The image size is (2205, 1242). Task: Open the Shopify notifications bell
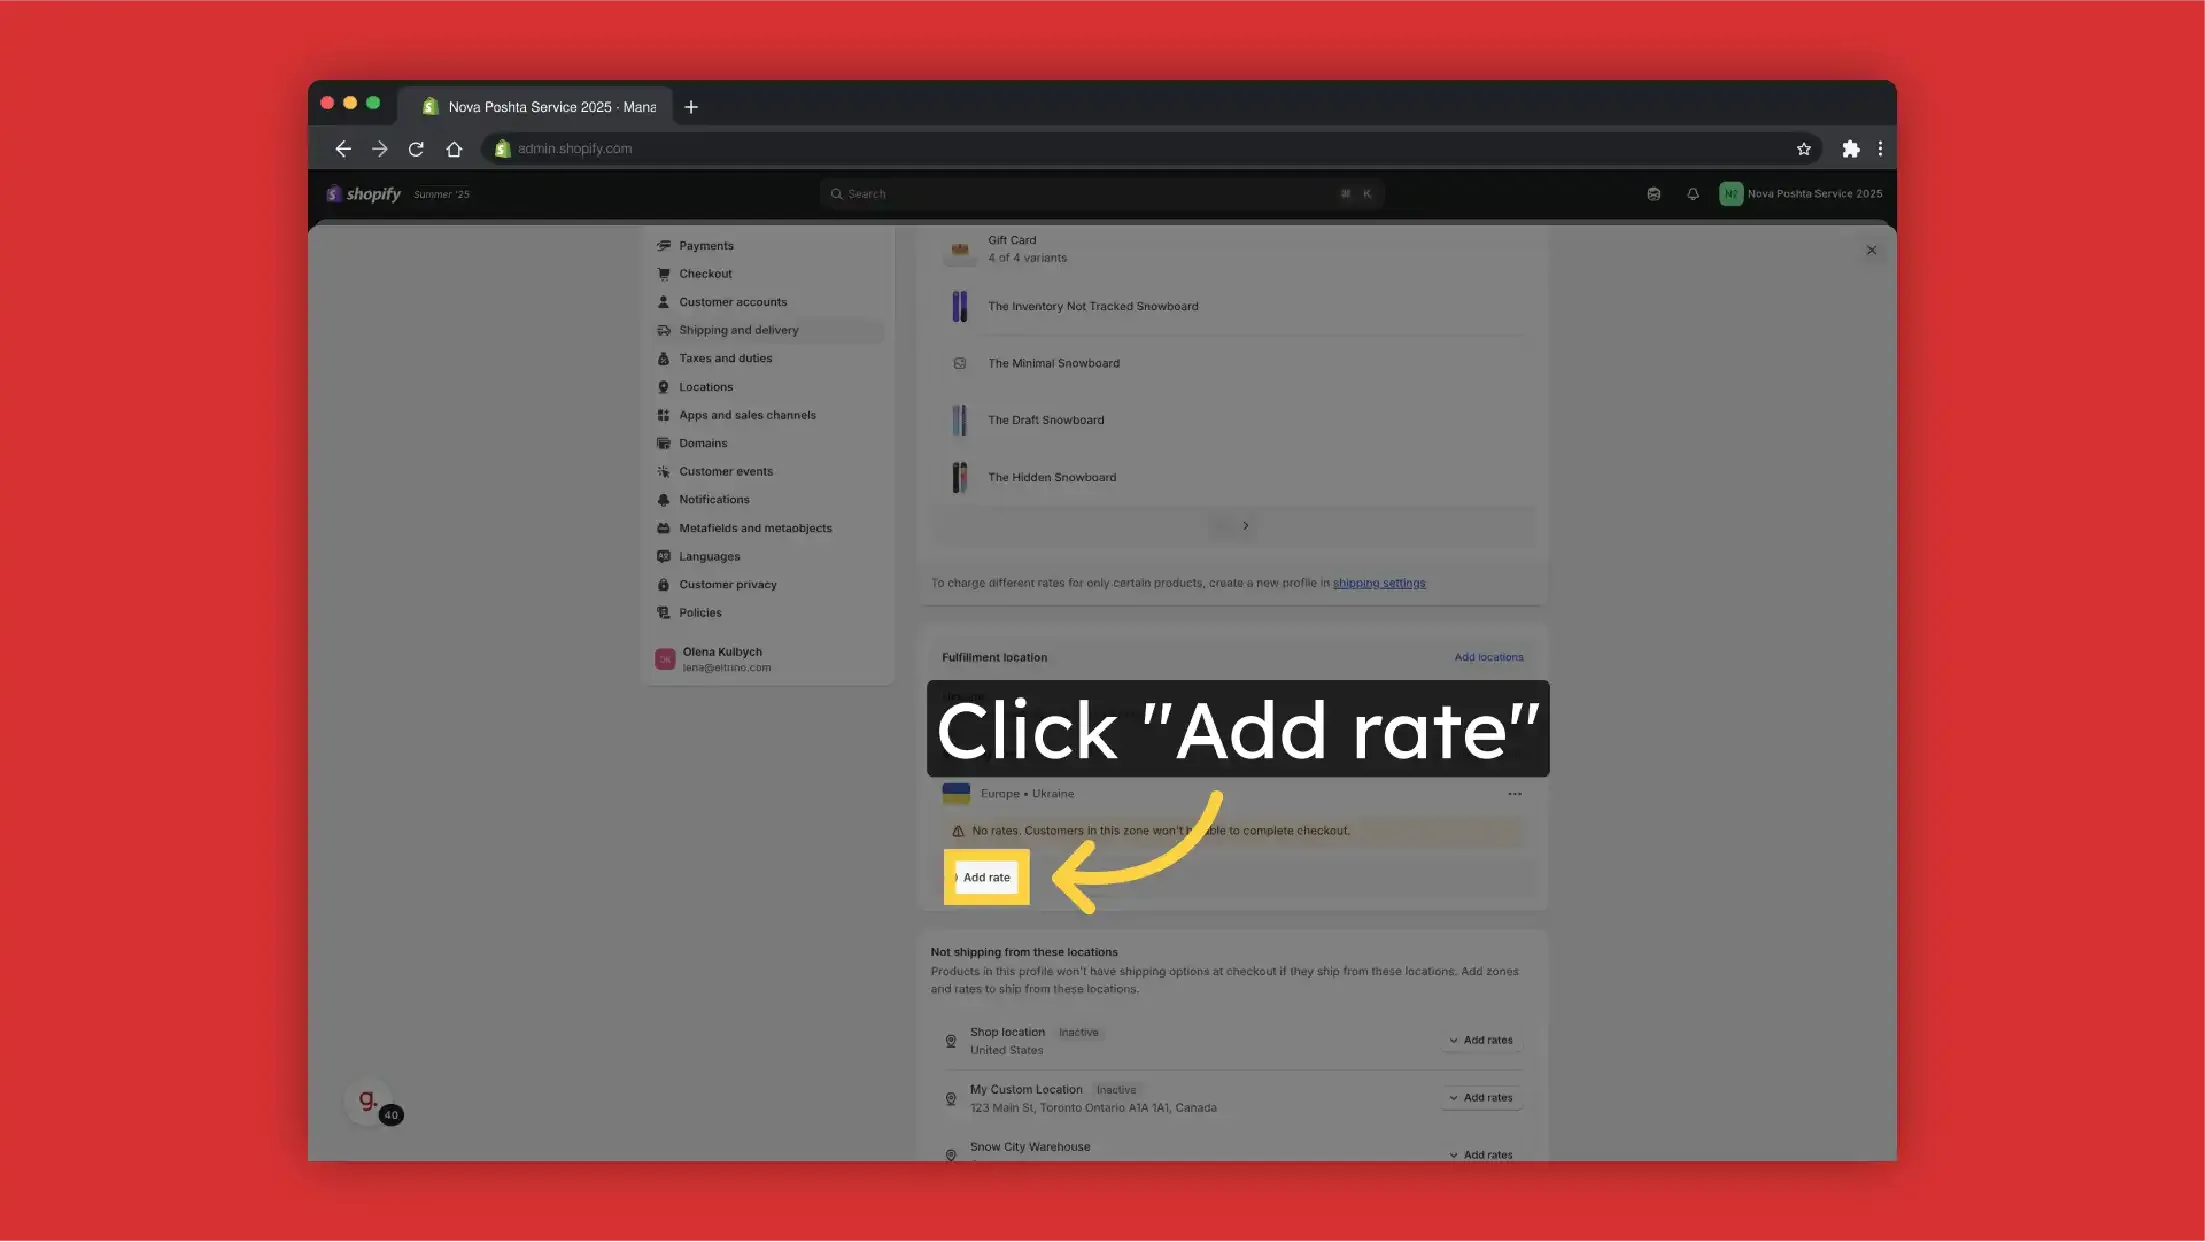pos(1692,194)
